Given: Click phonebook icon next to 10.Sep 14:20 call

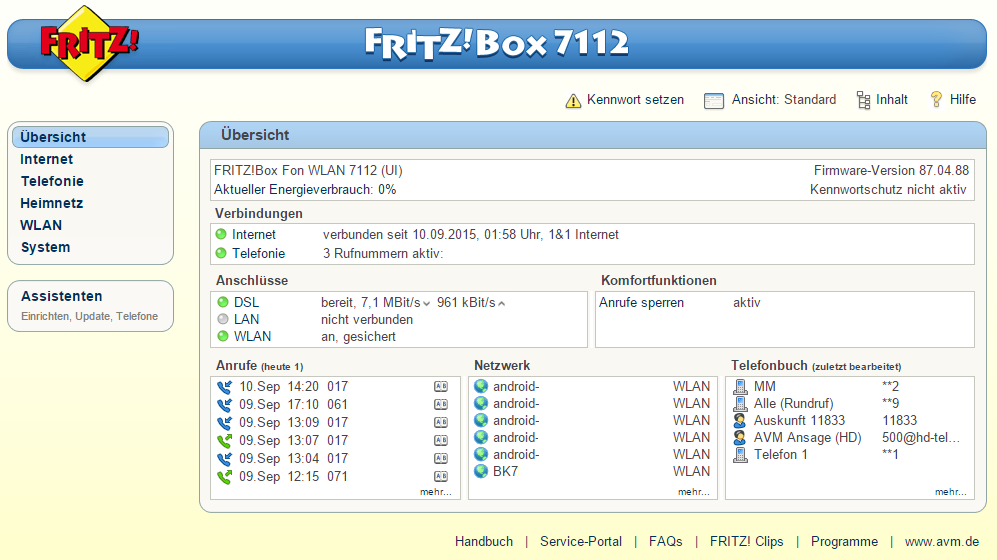Looking at the screenshot, I should coord(440,387).
